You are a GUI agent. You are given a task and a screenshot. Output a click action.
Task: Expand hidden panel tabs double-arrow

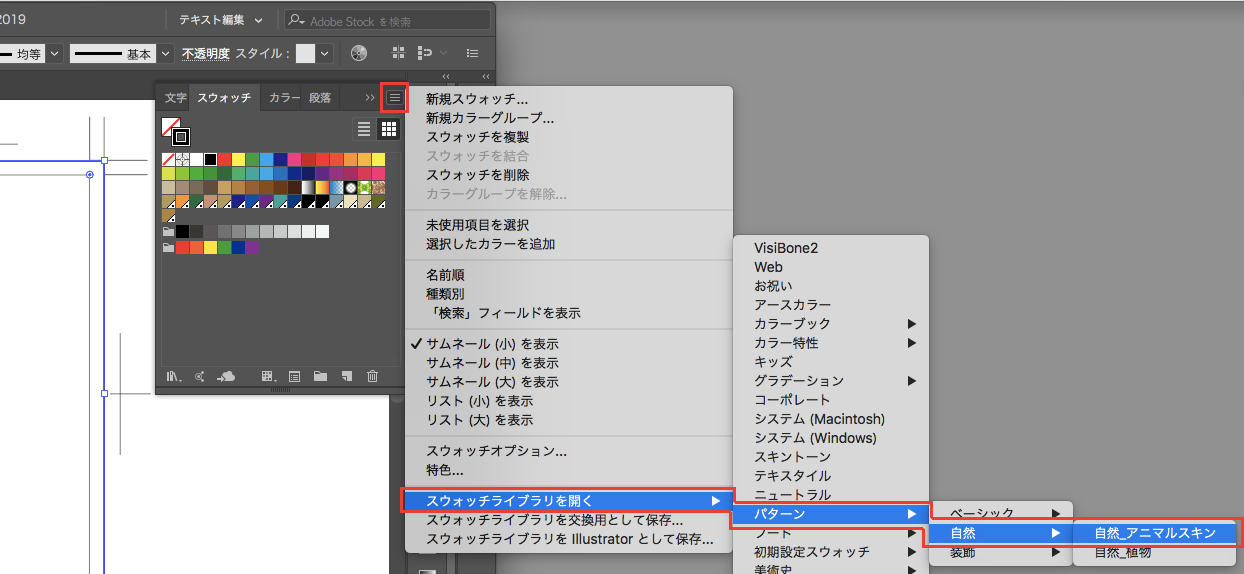click(x=370, y=98)
